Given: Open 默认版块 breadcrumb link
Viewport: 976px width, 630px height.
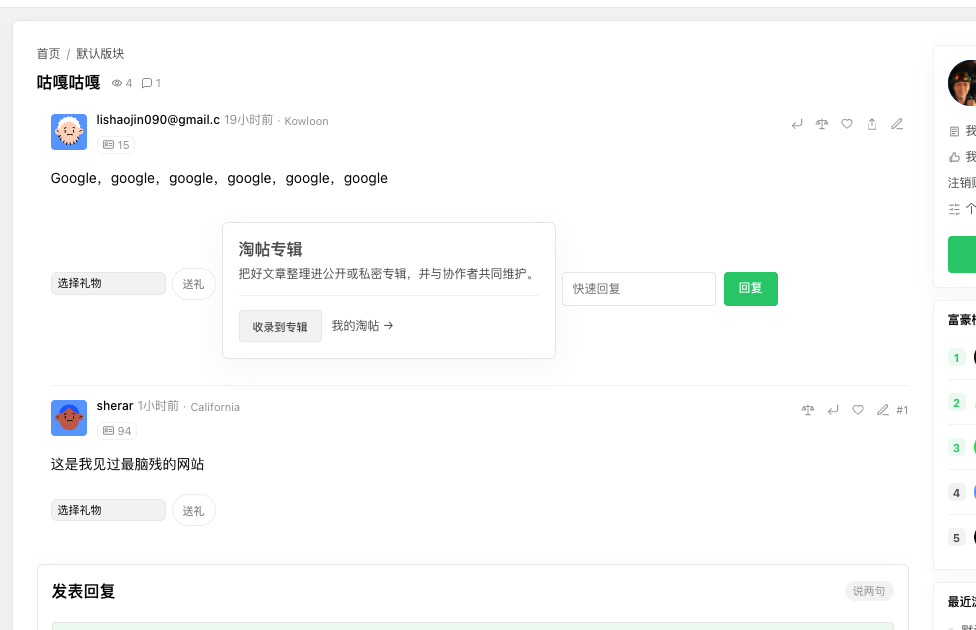Looking at the screenshot, I should point(100,54).
